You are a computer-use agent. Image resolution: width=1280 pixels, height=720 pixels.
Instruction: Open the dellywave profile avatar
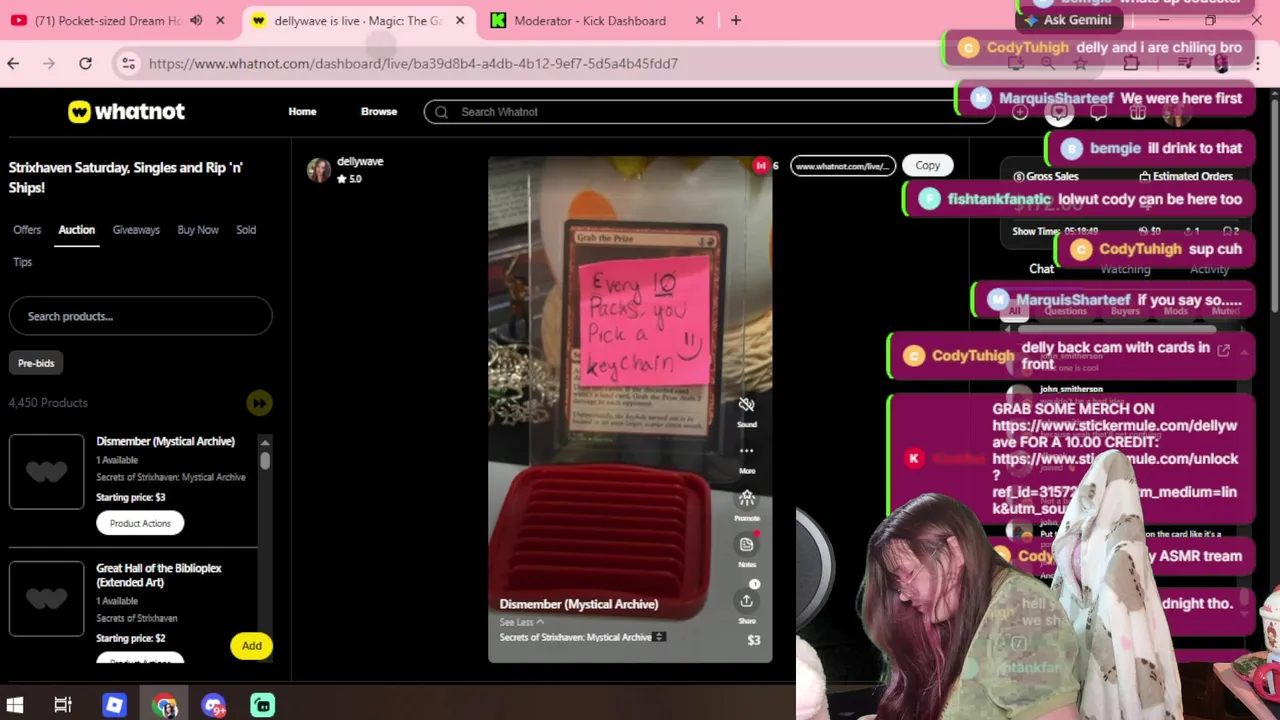coord(319,170)
